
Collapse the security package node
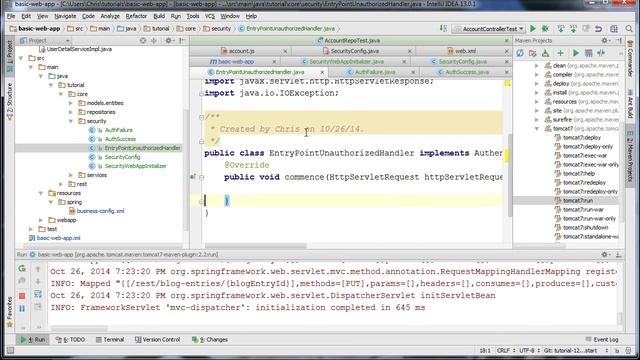[71, 121]
